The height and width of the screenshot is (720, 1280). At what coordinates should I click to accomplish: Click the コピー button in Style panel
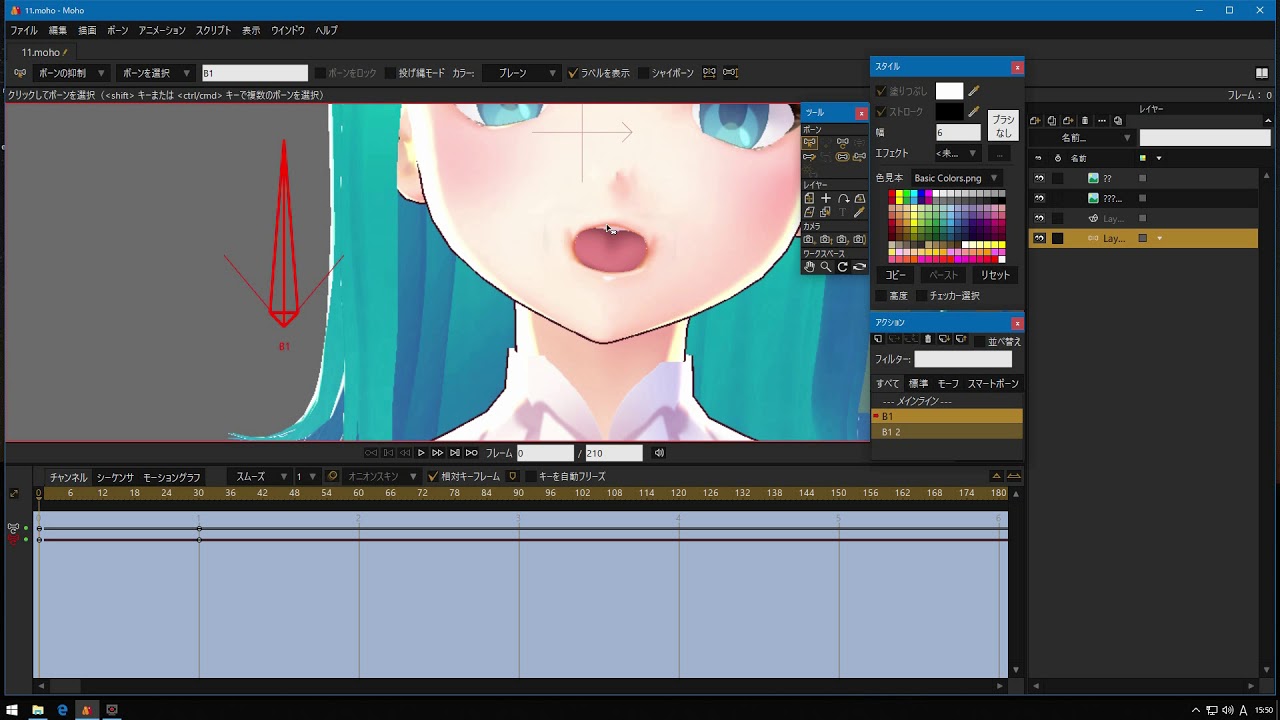click(896, 275)
